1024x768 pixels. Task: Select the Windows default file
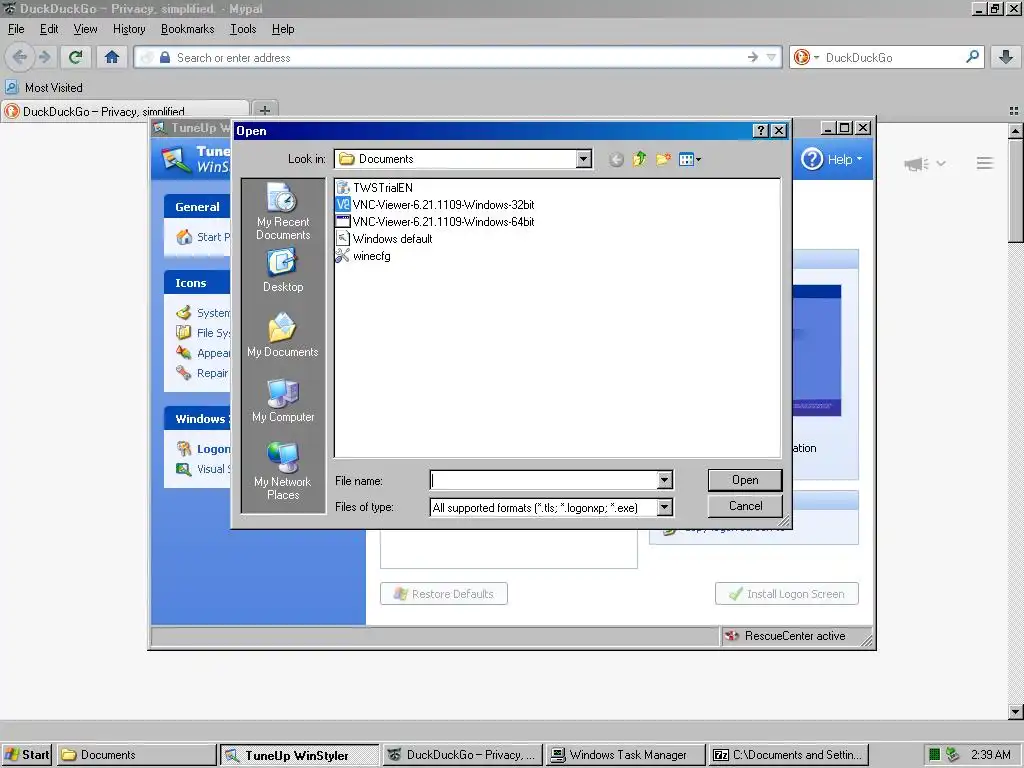[x=384, y=238]
